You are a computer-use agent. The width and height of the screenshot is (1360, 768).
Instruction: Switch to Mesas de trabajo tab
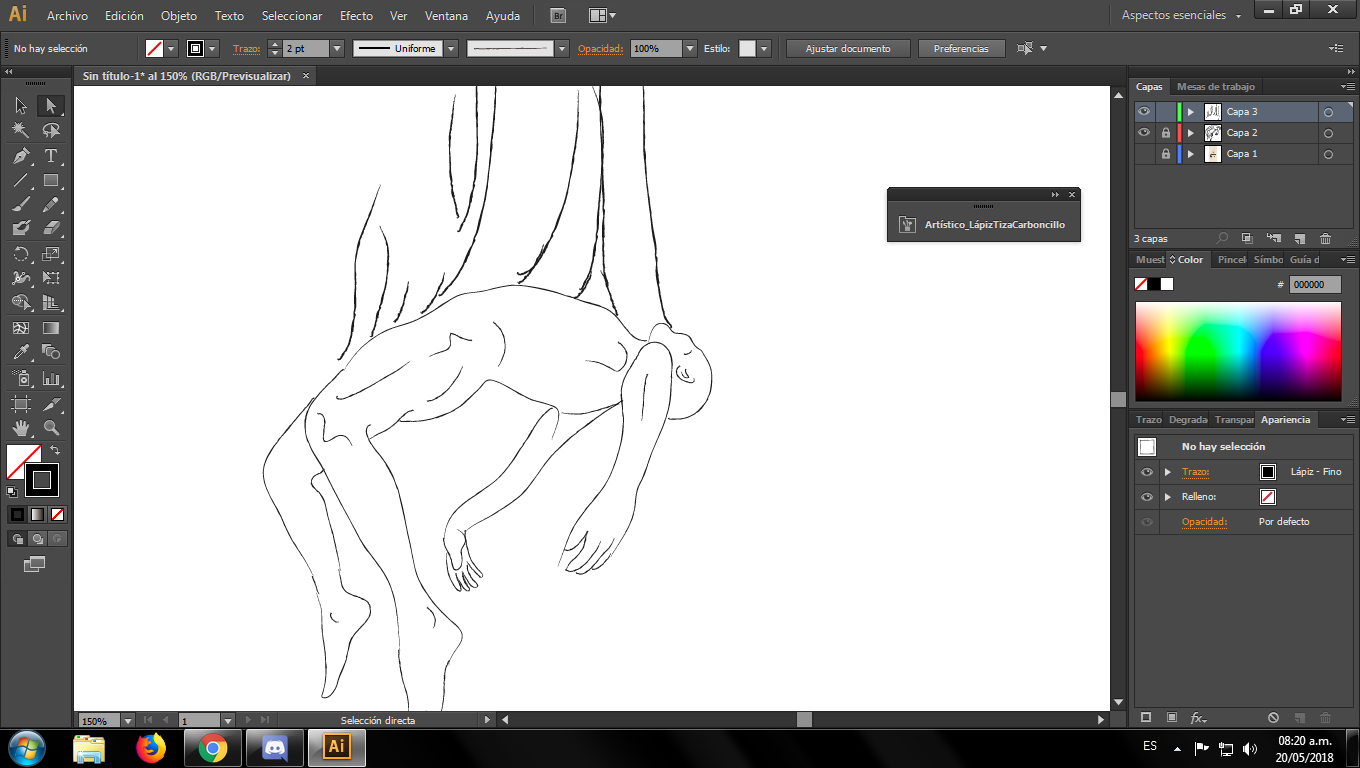1215,87
